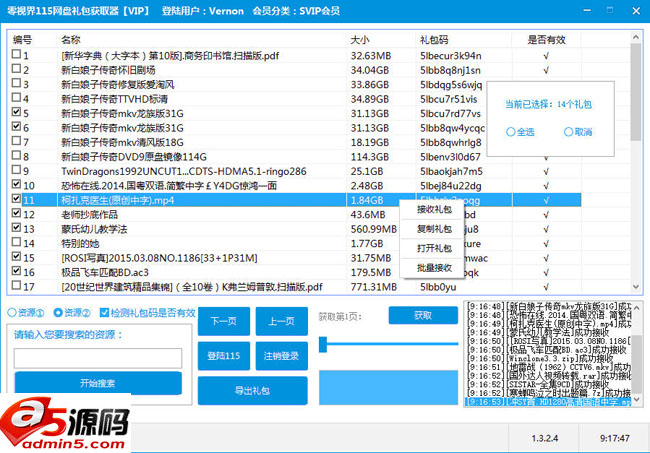Viewport: 650px width, 453px height.
Task: Click the resource search text field
Action: [x=97, y=357]
